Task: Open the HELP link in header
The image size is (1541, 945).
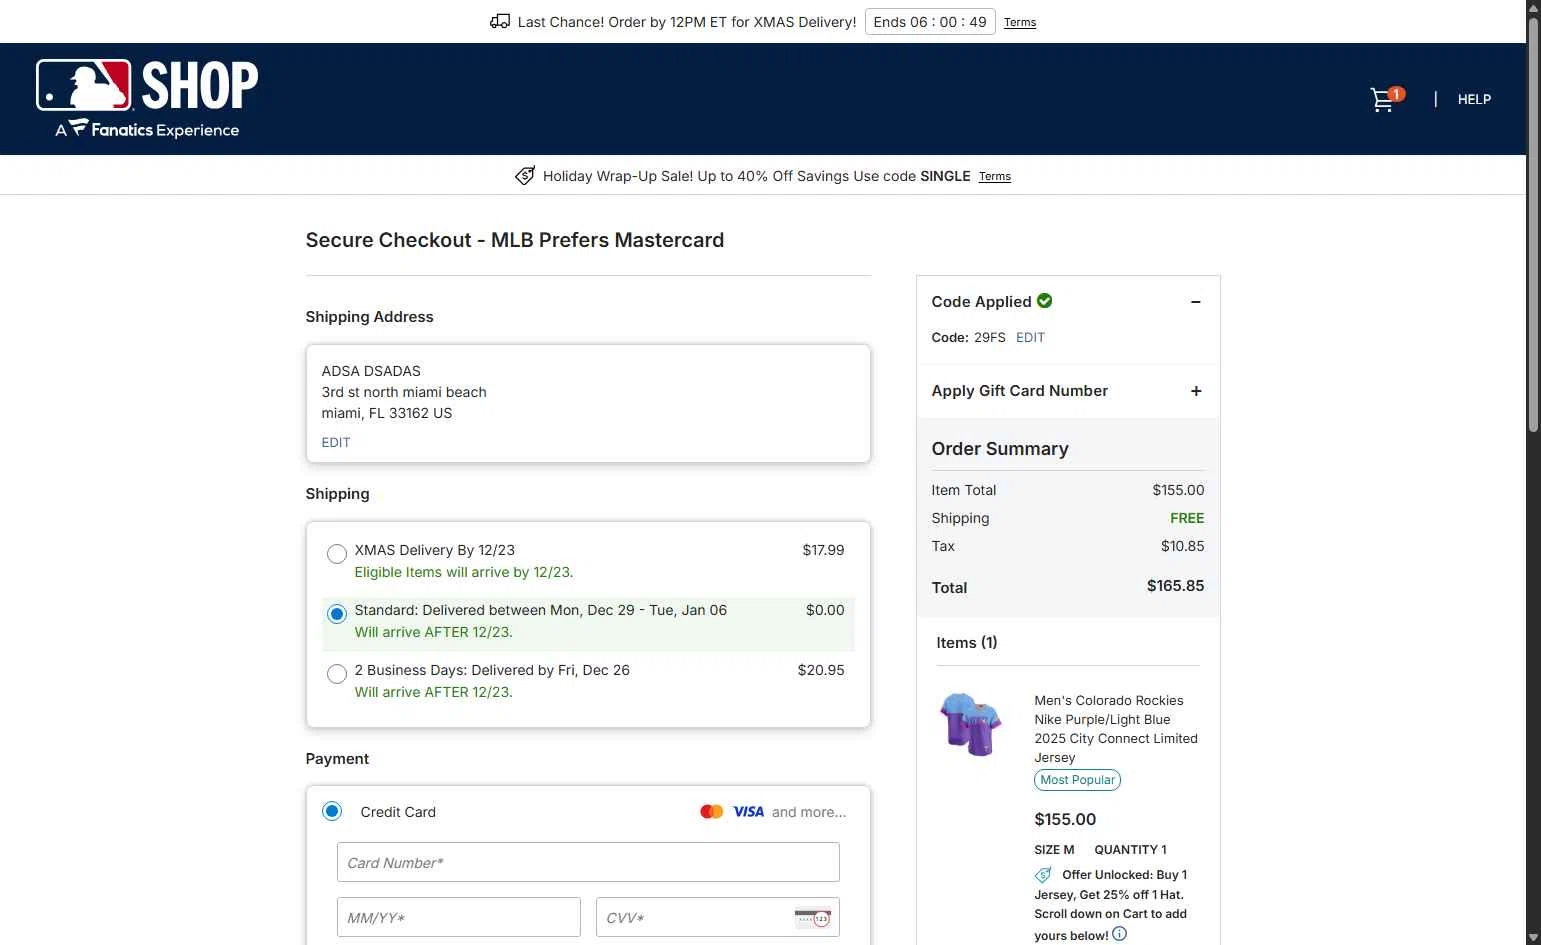Action: coord(1474,99)
